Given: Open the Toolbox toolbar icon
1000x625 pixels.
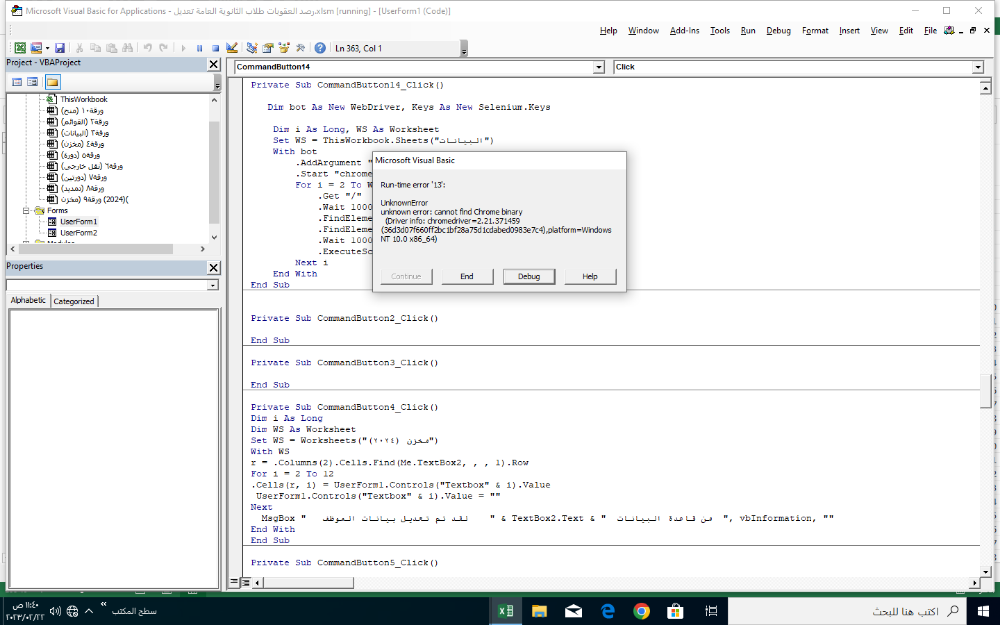Looking at the screenshot, I should [300, 48].
